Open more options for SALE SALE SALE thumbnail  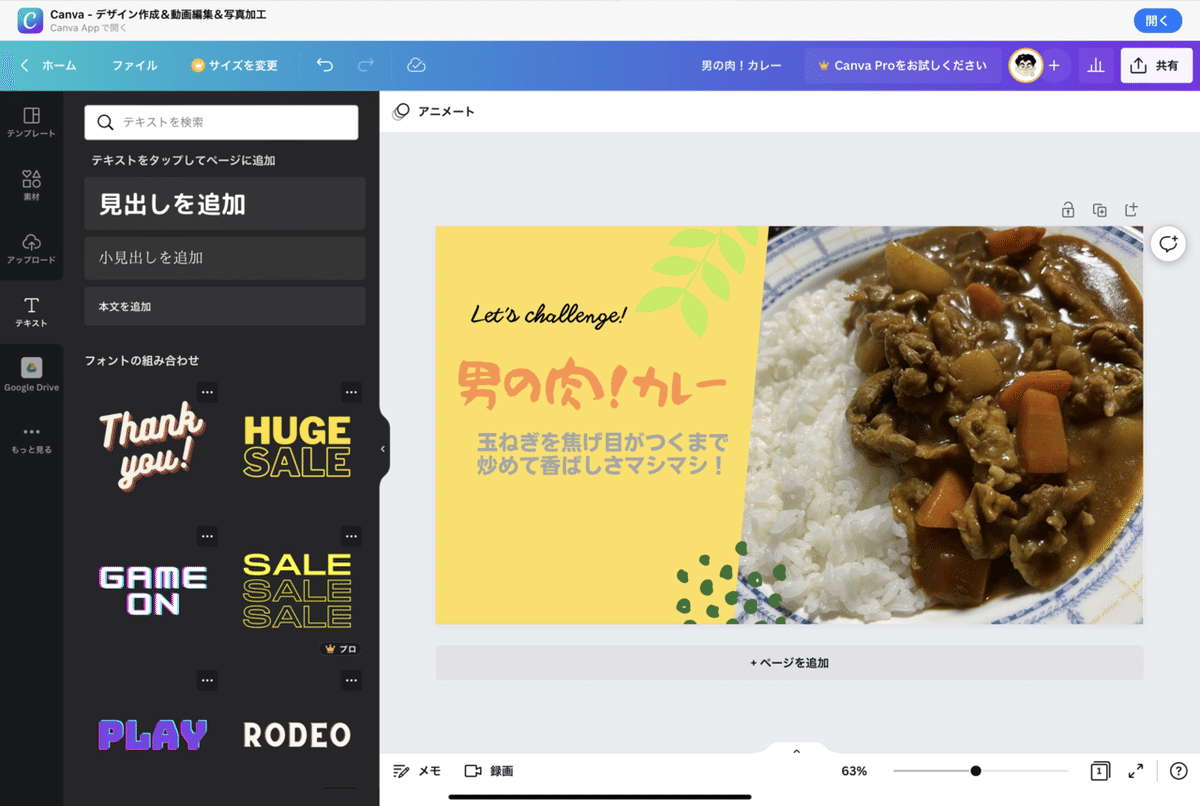[351, 536]
